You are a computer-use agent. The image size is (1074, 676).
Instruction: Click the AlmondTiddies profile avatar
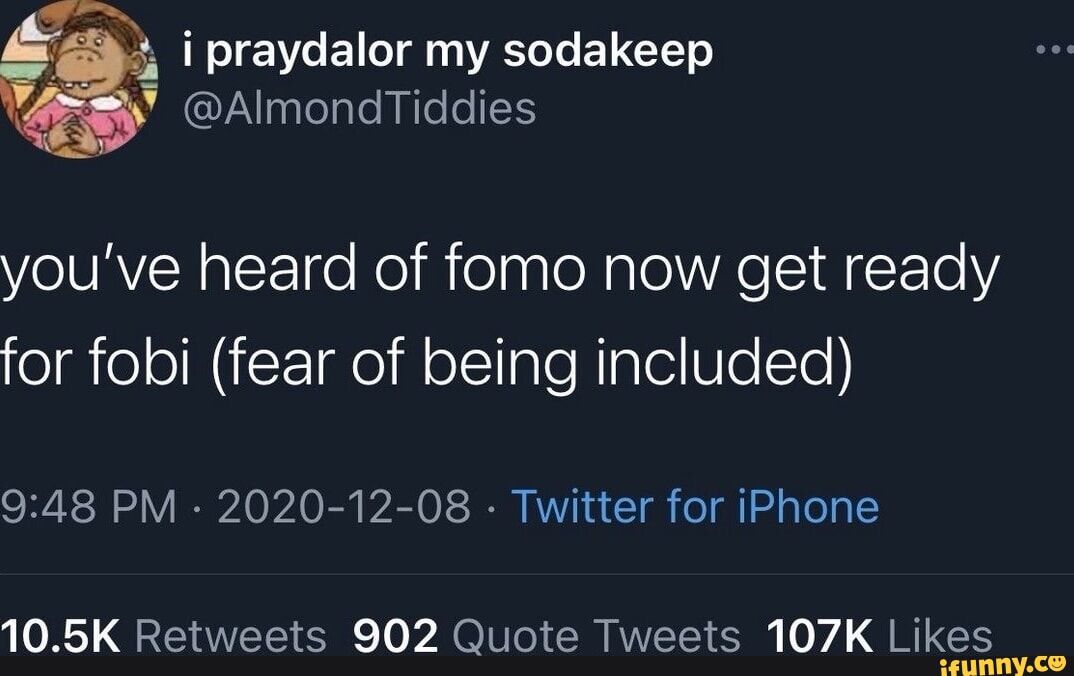click(80, 80)
